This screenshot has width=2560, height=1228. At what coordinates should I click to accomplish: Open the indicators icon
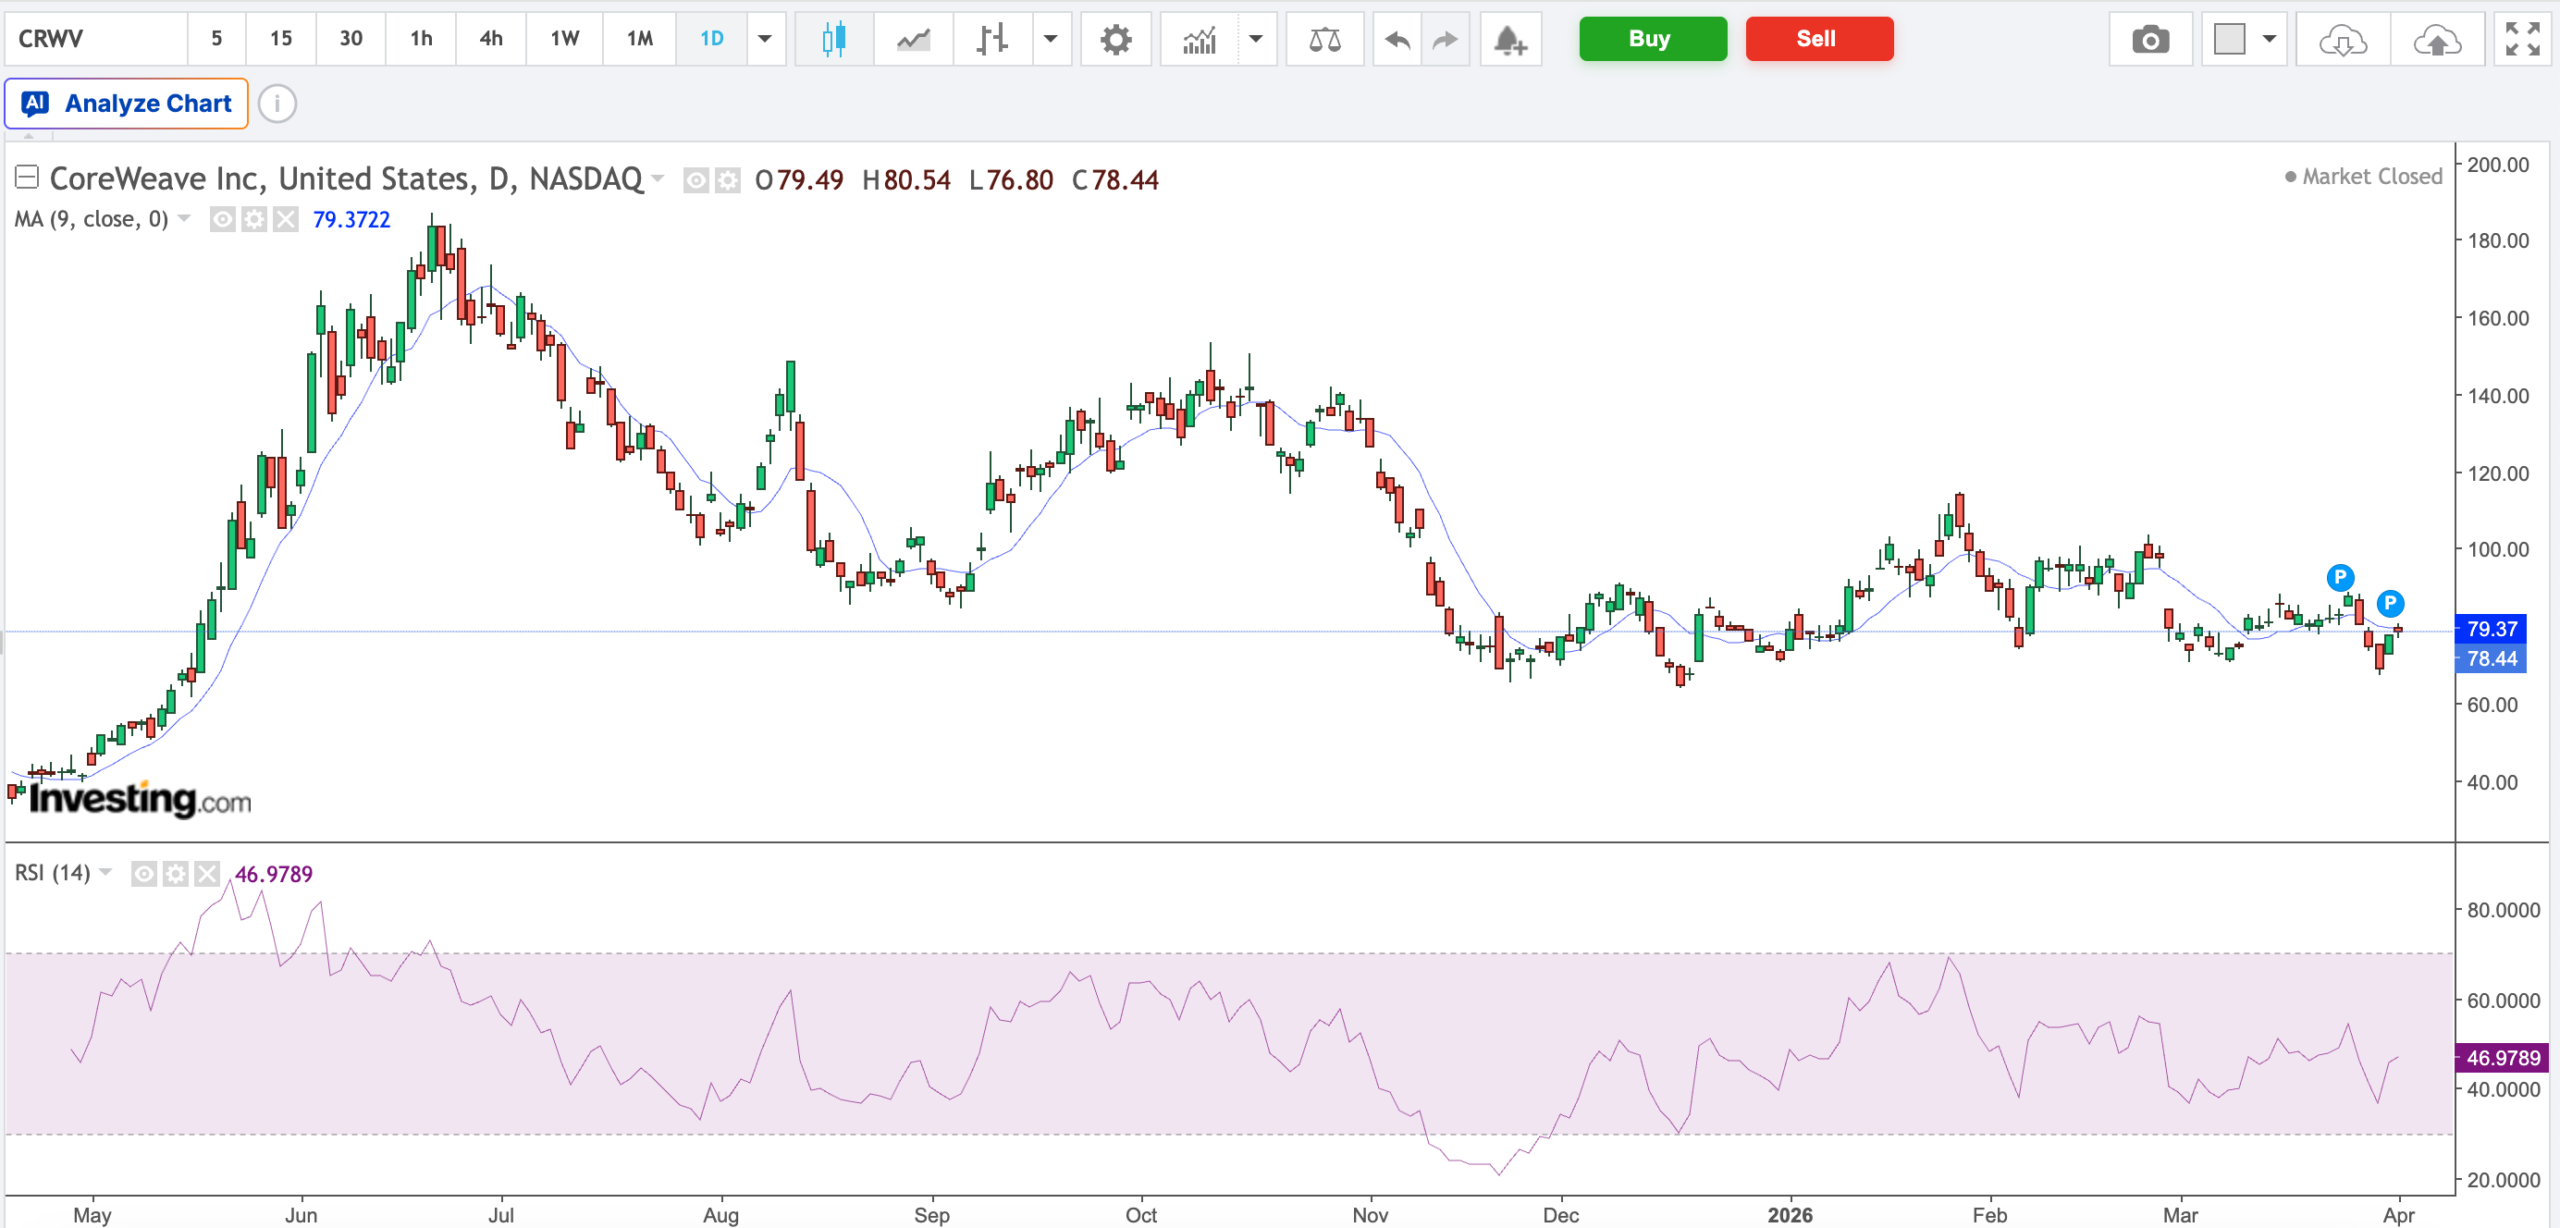coord(1199,39)
